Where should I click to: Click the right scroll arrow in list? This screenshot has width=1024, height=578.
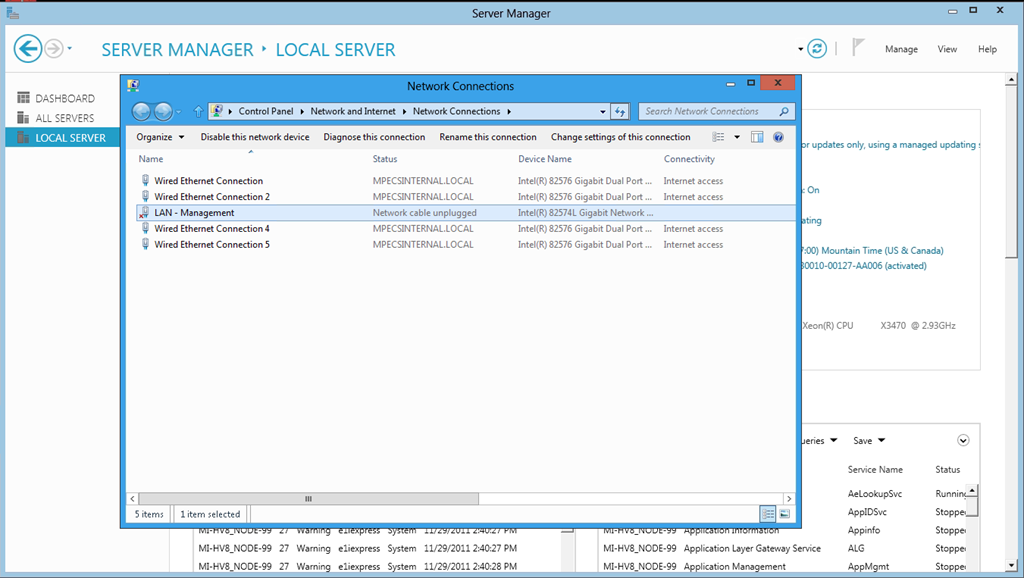pyautogui.click(x=789, y=498)
